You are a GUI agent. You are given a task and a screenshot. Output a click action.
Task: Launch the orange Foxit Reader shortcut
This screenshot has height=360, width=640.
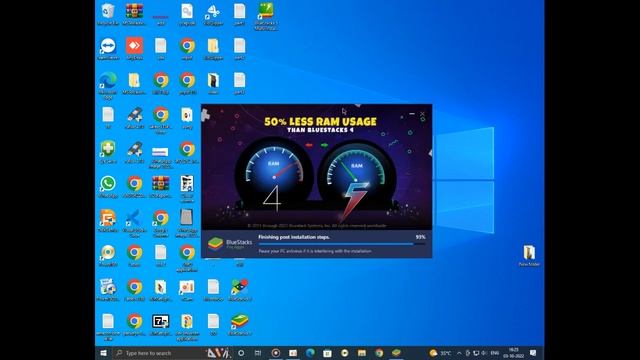point(108,220)
